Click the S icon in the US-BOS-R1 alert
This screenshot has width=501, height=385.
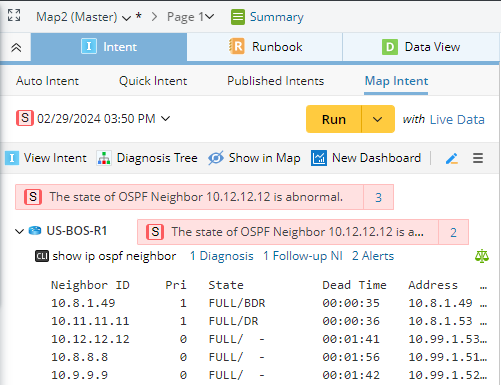[x=155, y=232]
